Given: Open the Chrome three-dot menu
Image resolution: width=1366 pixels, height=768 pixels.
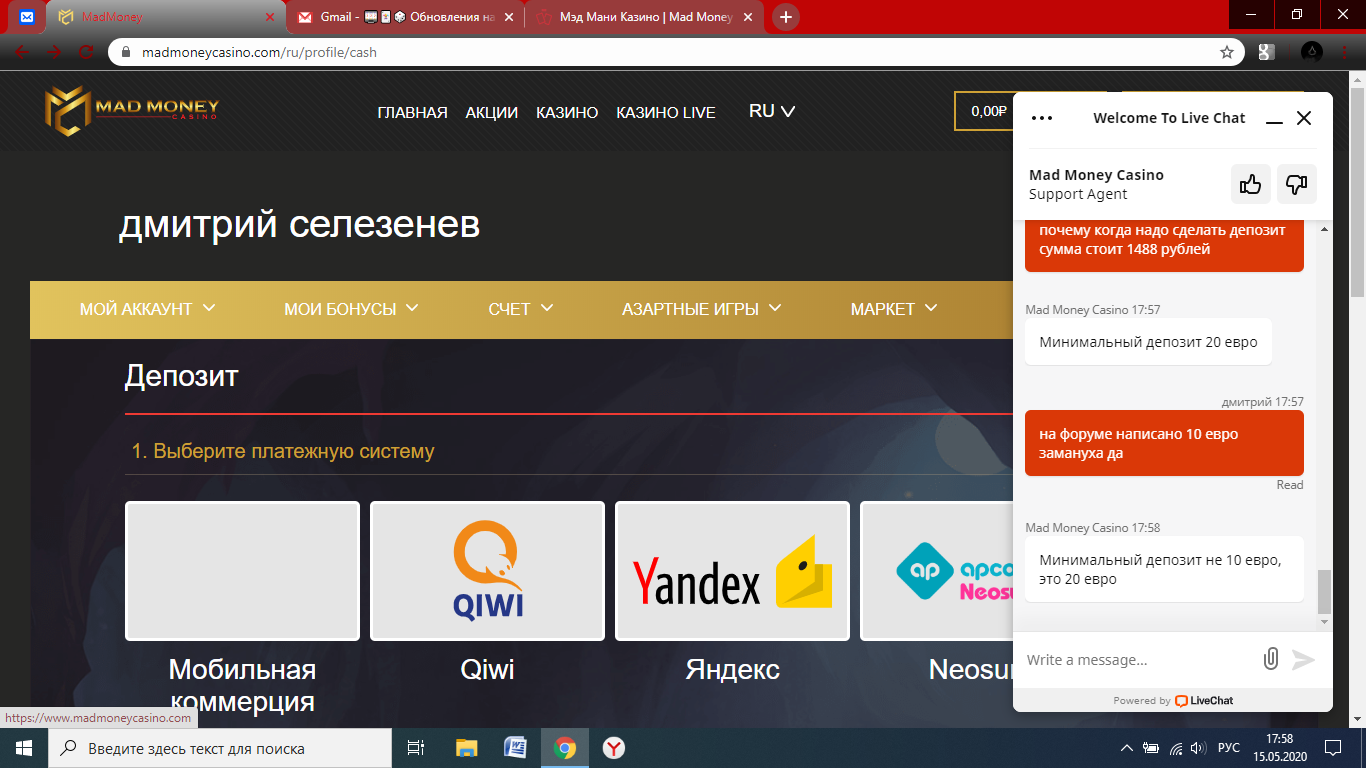Looking at the screenshot, I should point(1346,52).
